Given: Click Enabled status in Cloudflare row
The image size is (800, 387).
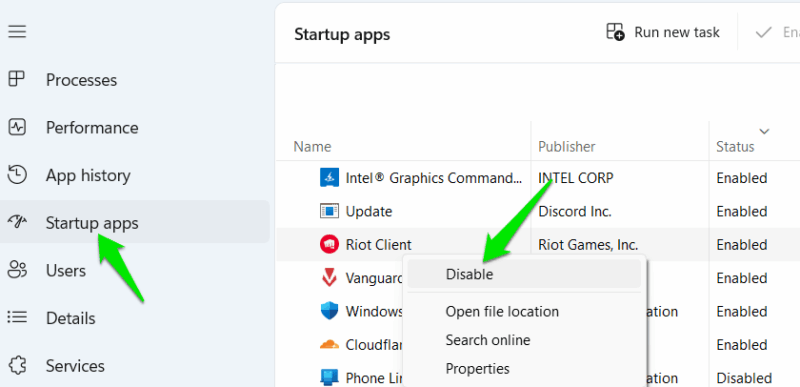Looking at the screenshot, I should tap(742, 345).
